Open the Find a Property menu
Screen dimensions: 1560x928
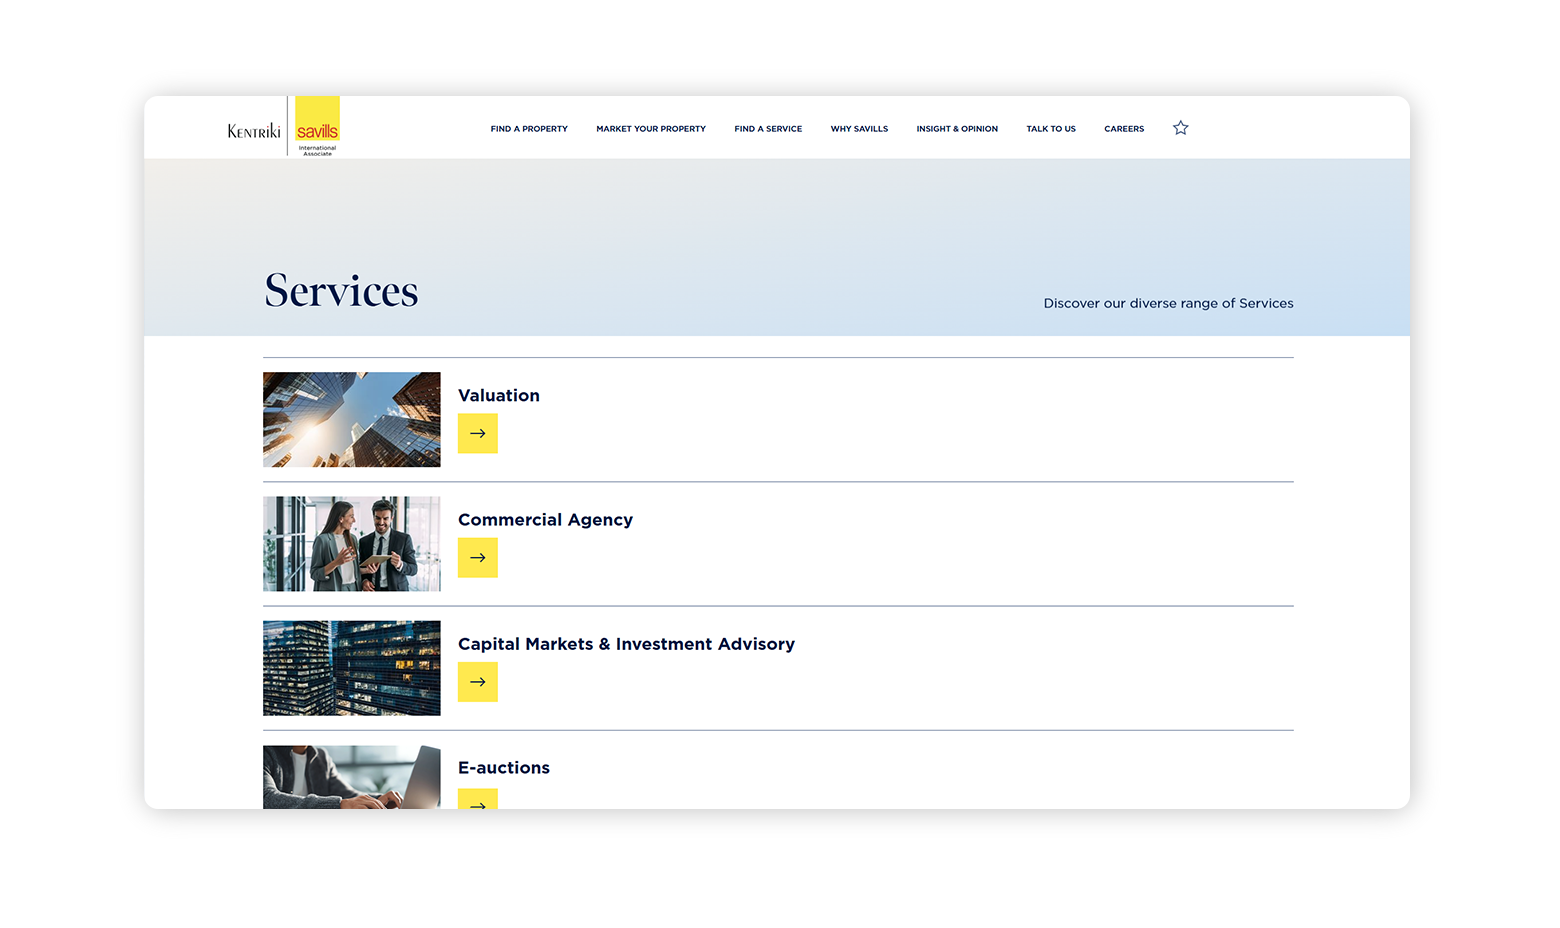point(529,128)
